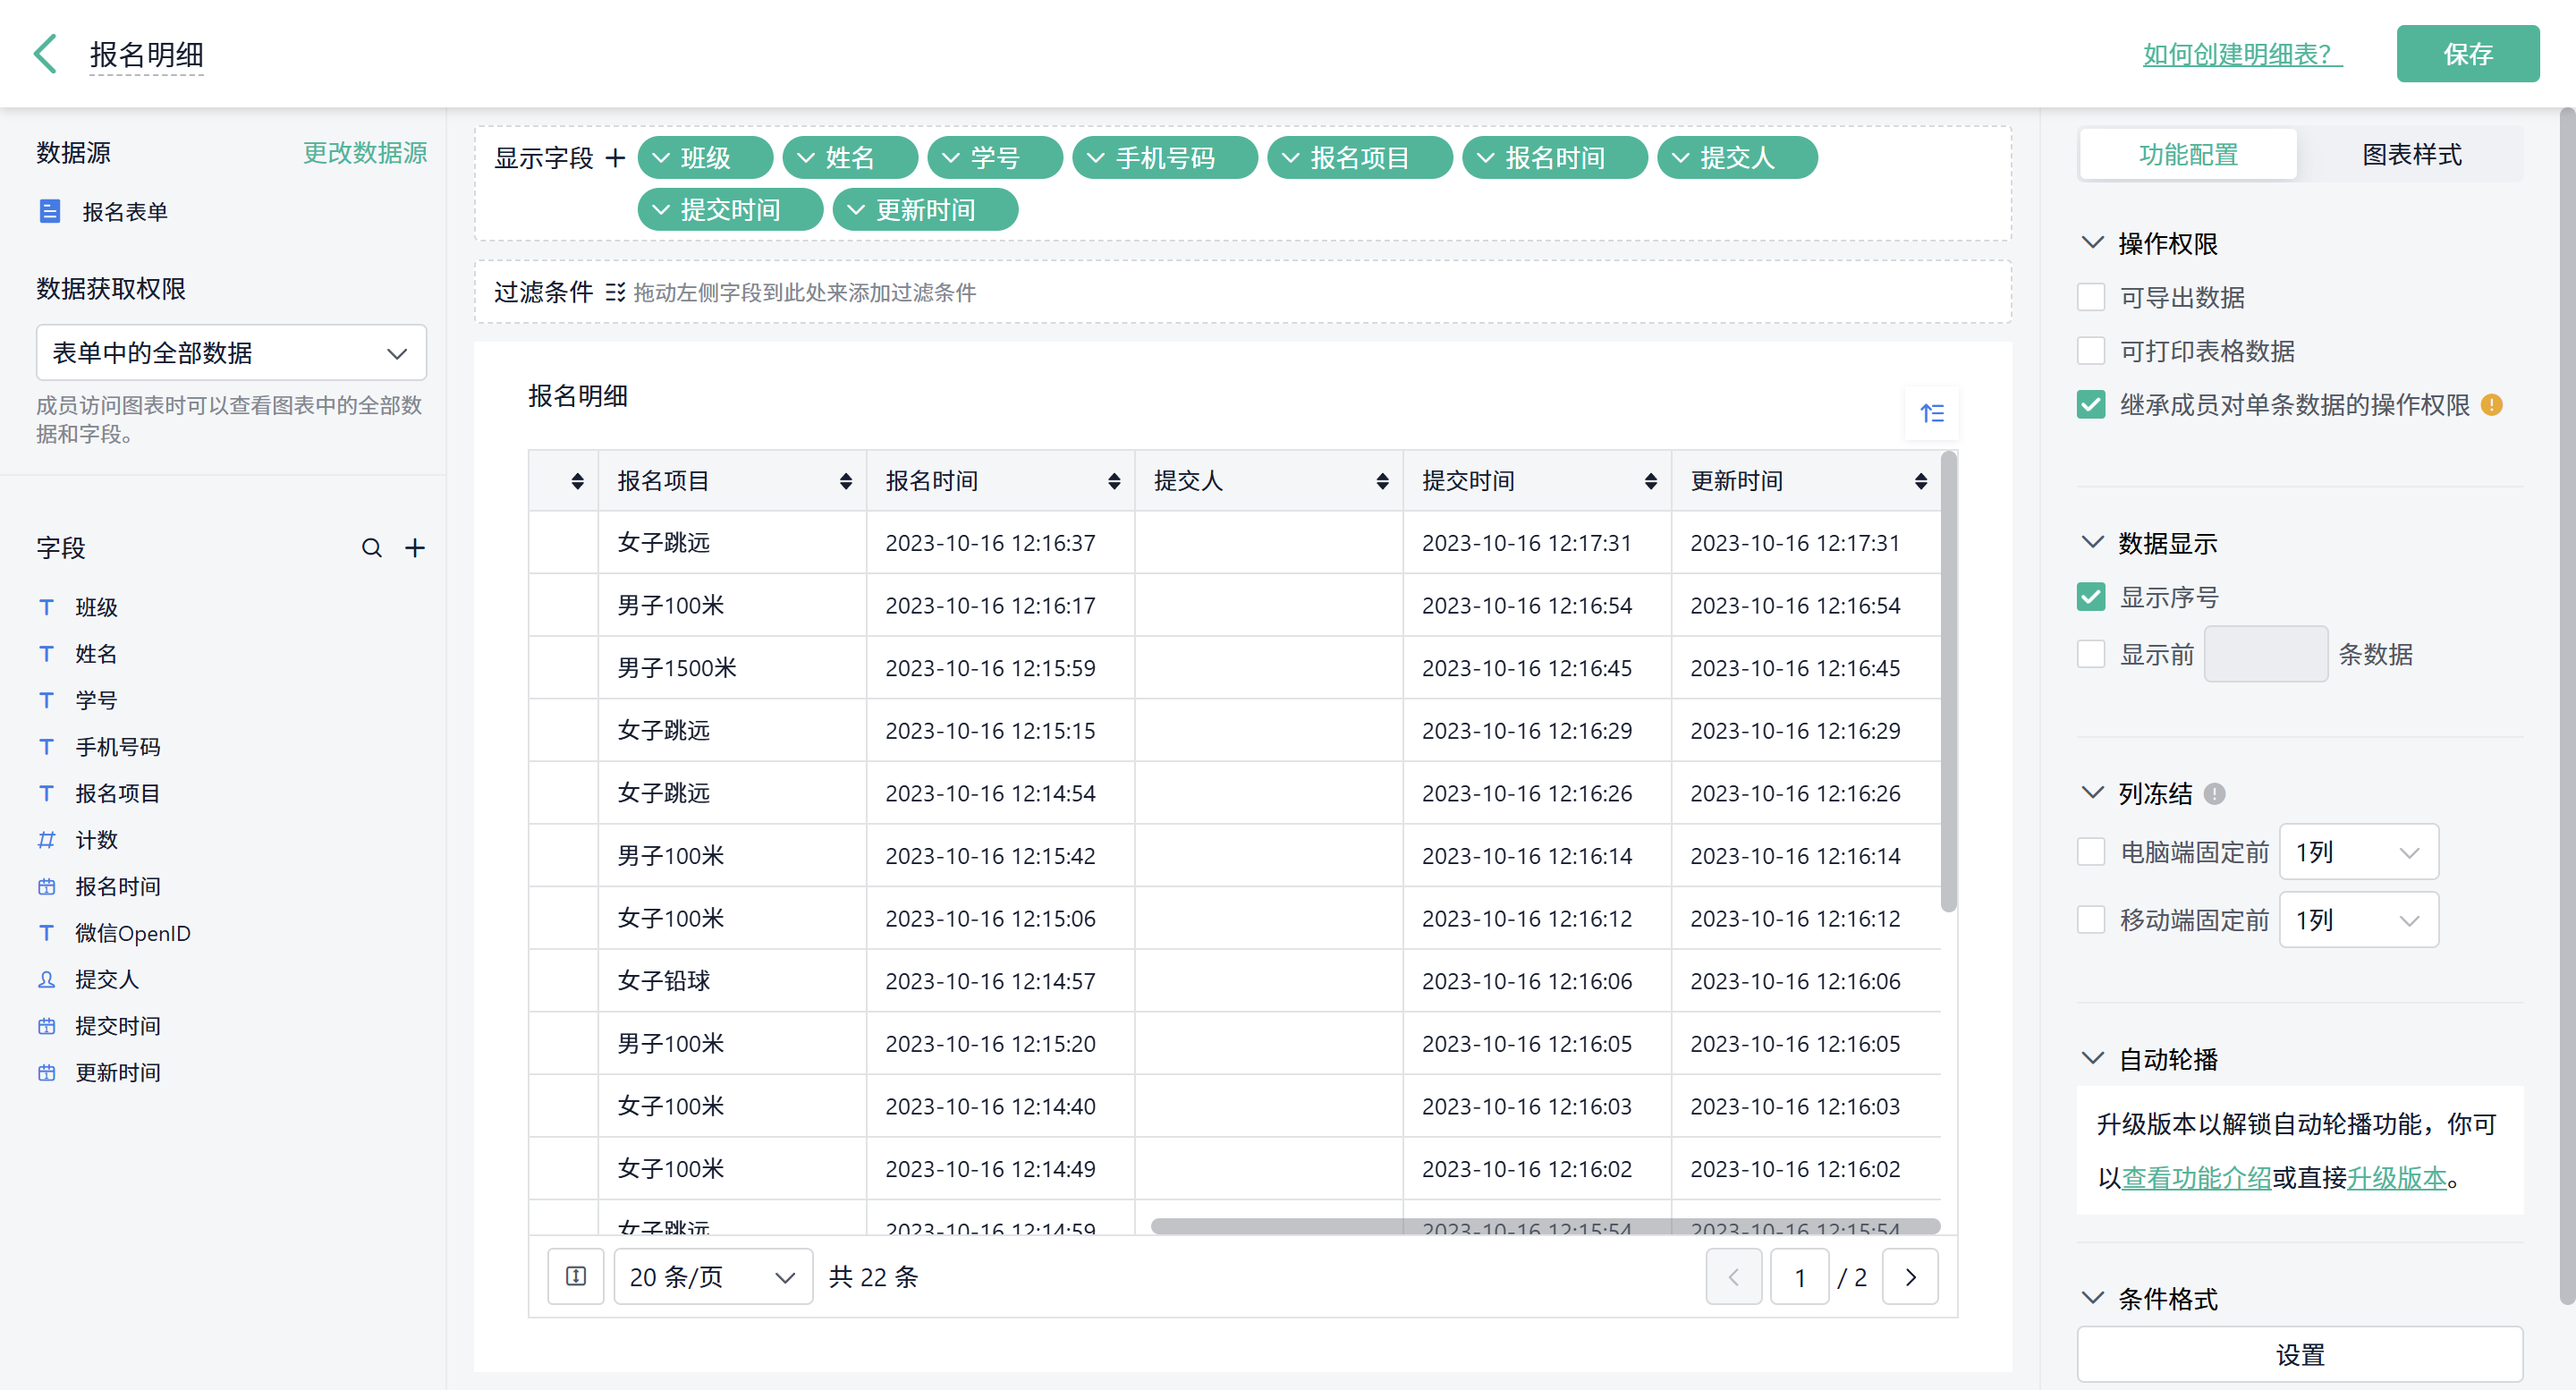The height and width of the screenshot is (1390, 2576).
Task: Click the back arrow next to 报名明细
Action: 45,54
